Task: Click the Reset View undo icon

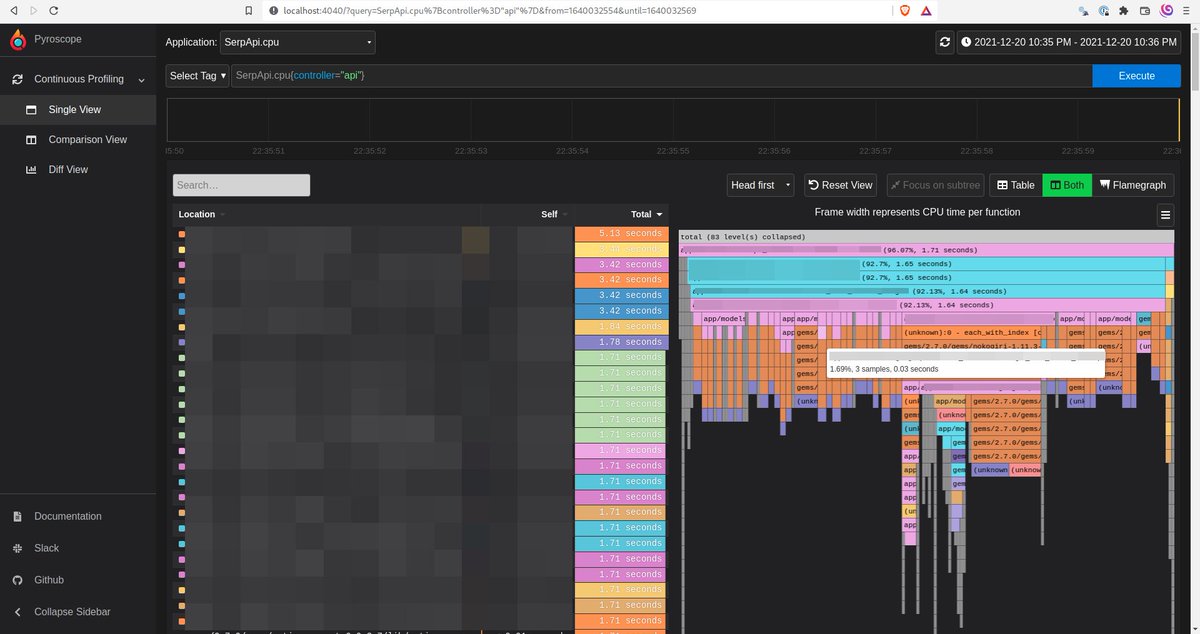Action: [814, 185]
